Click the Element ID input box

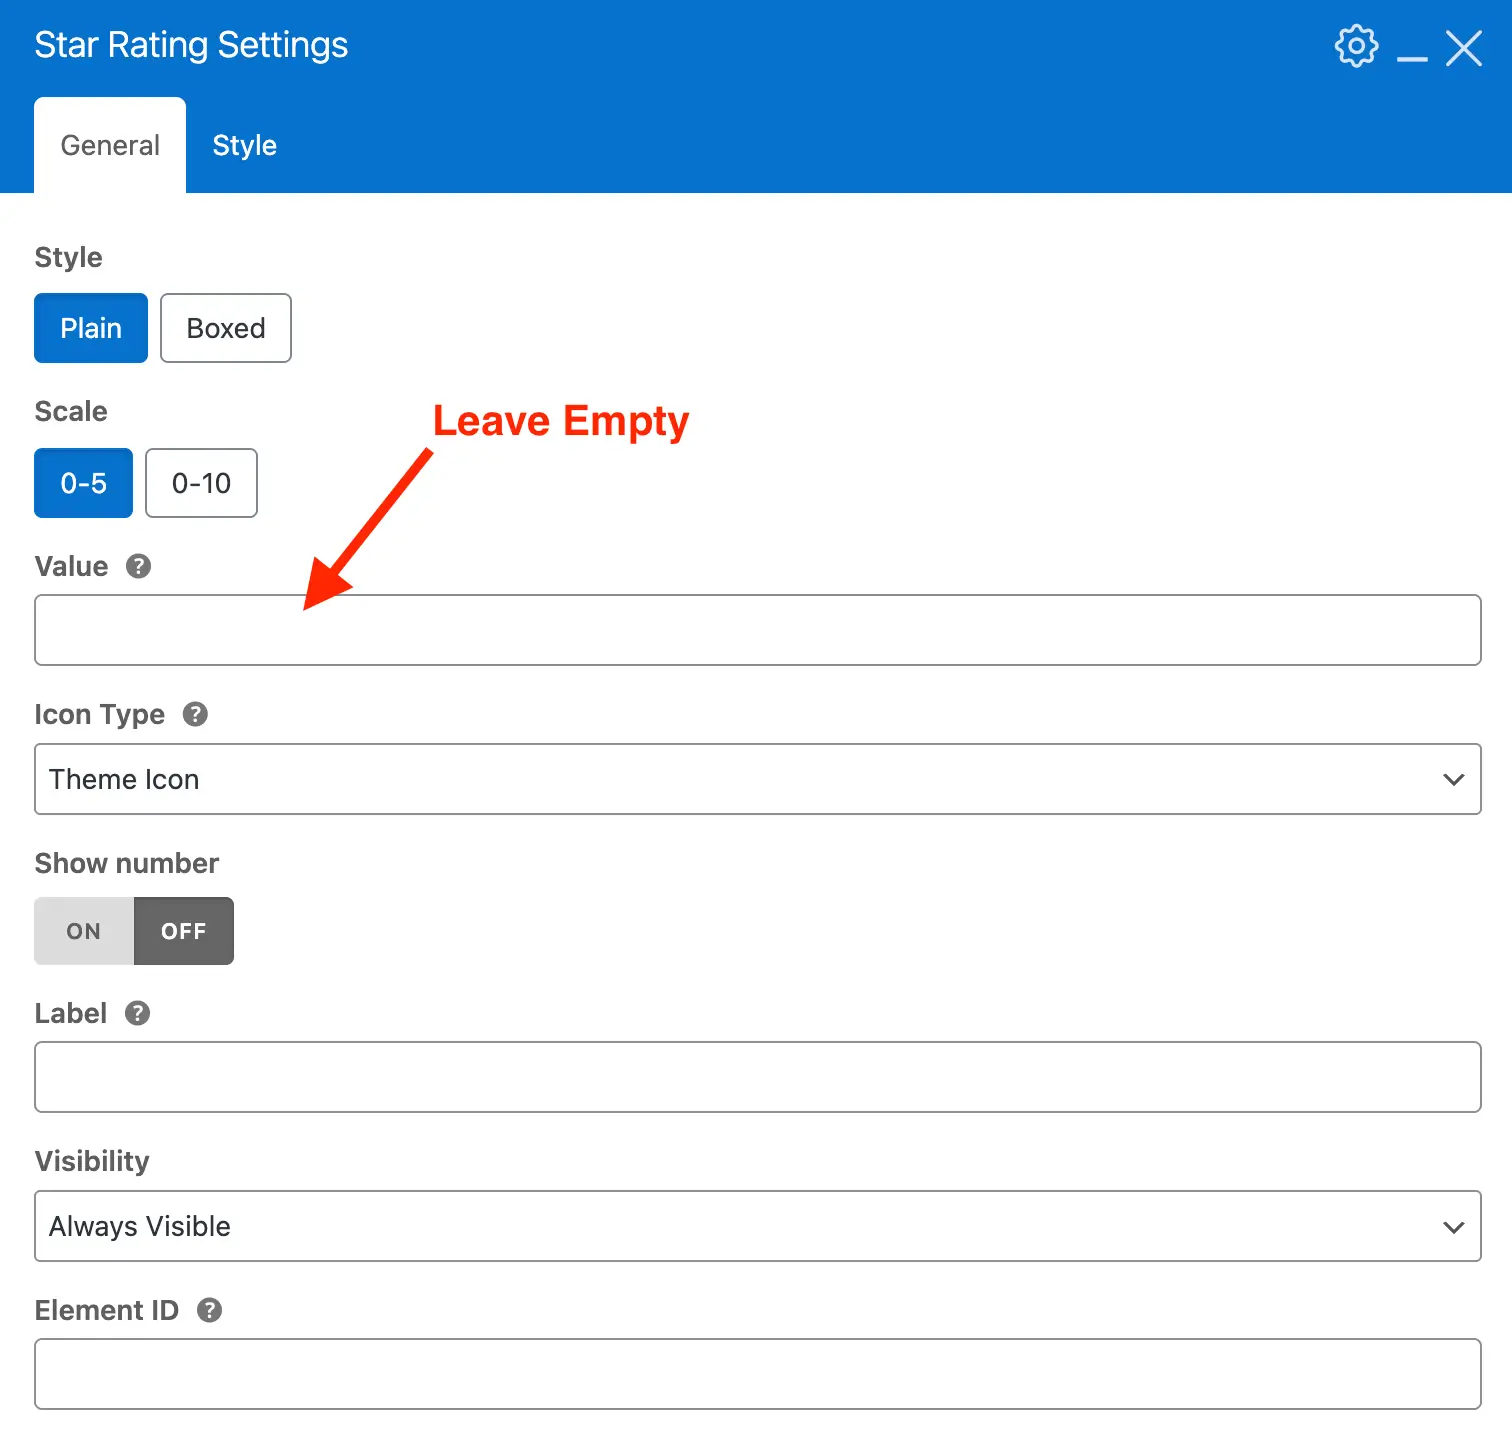pyautogui.click(x=757, y=1374)
